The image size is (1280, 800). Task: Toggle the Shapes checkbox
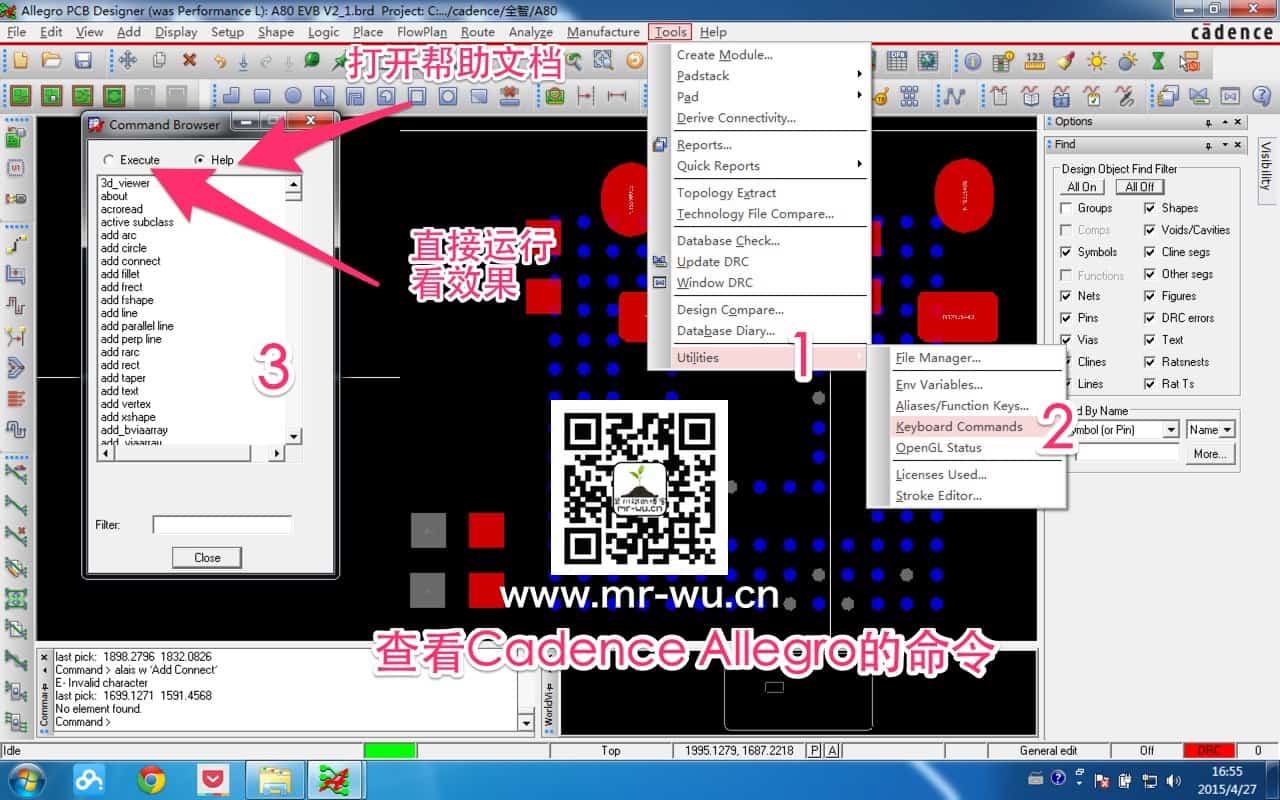point(1150,208)
